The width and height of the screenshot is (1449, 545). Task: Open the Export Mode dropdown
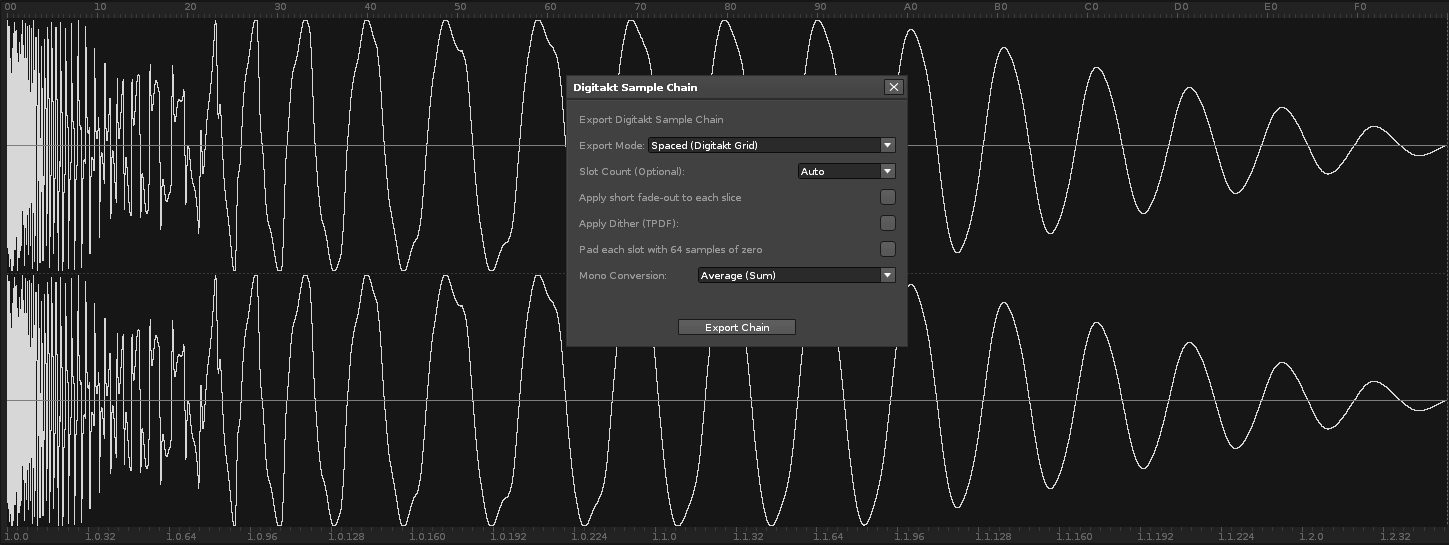771,145
